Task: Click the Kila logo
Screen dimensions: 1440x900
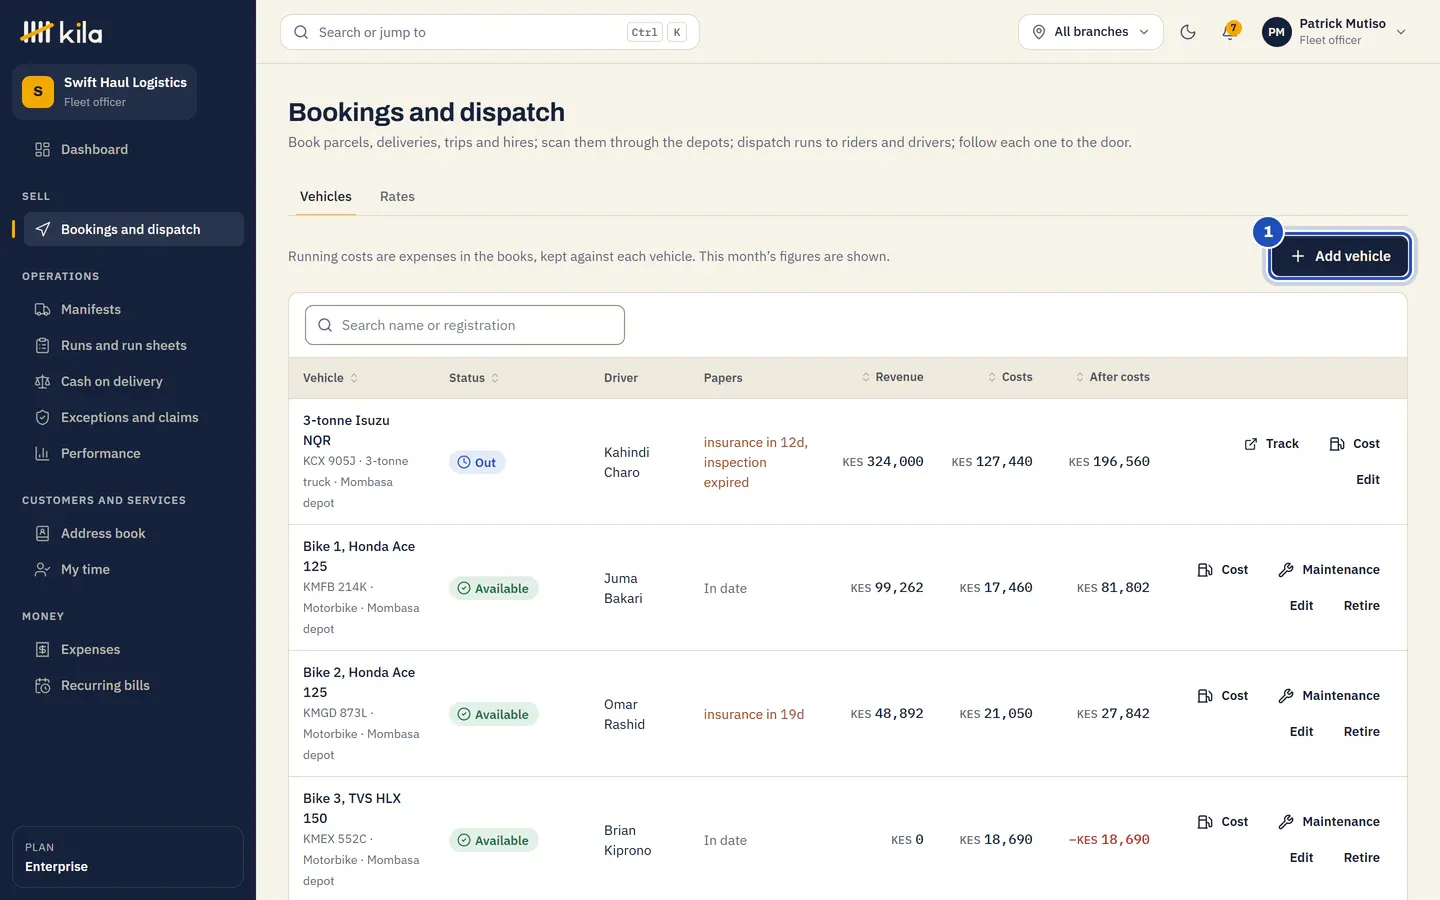Action: pyautogui.click(x=61, y=33)
